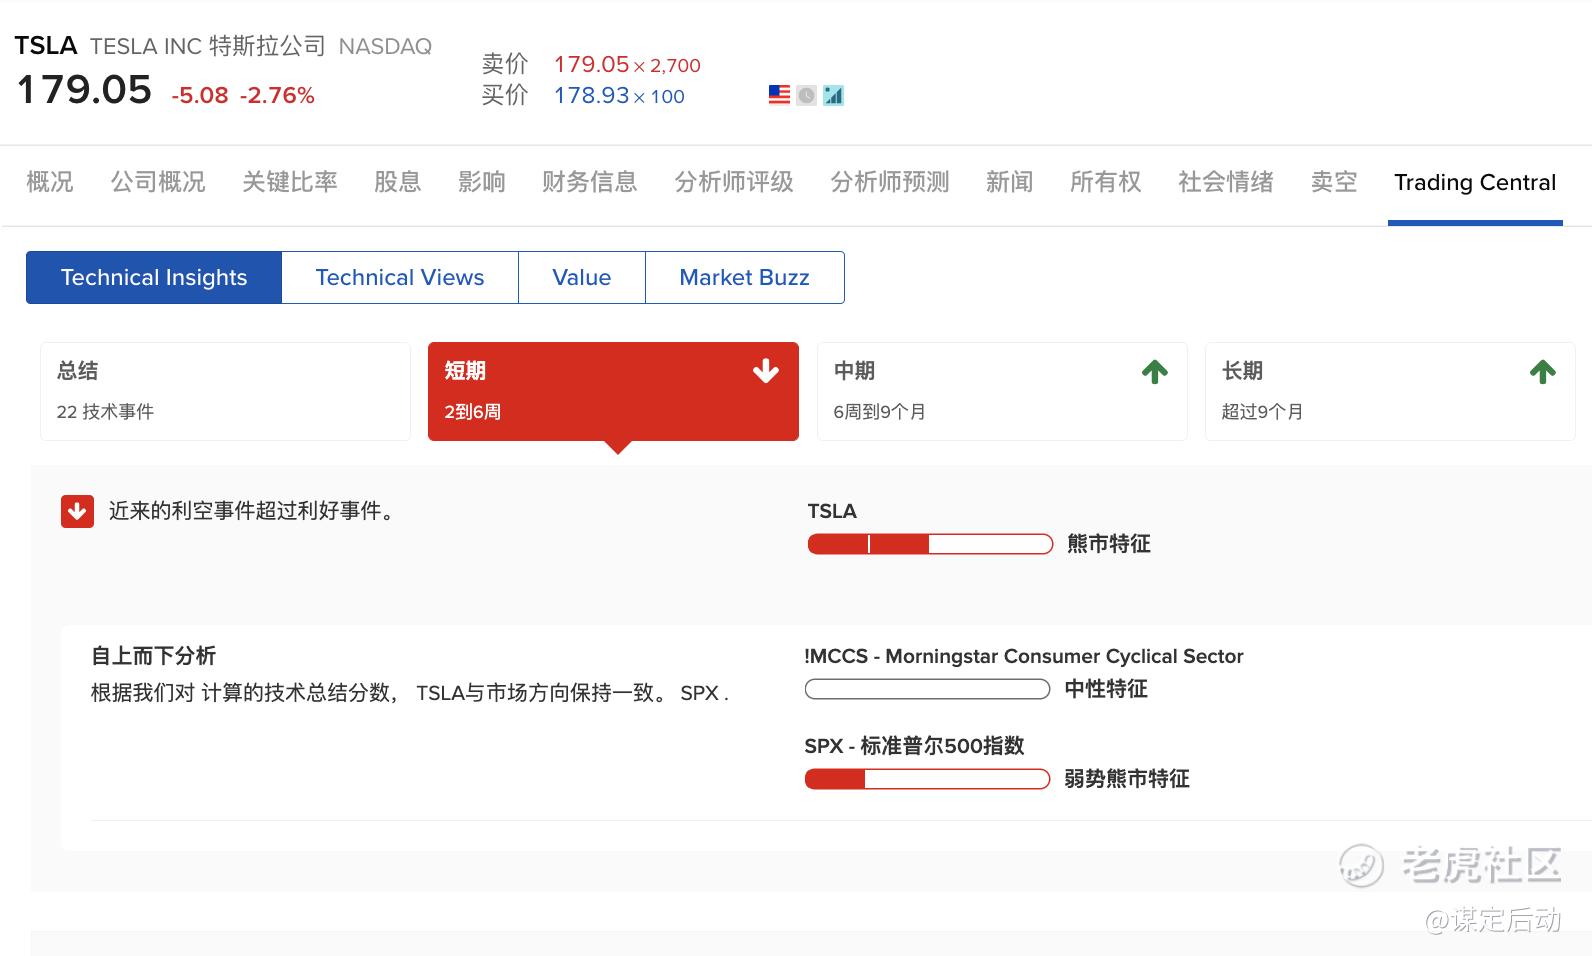Click the 卖价 179.05 quote
Screen dimensions: 1592x956
coord(591,64)
